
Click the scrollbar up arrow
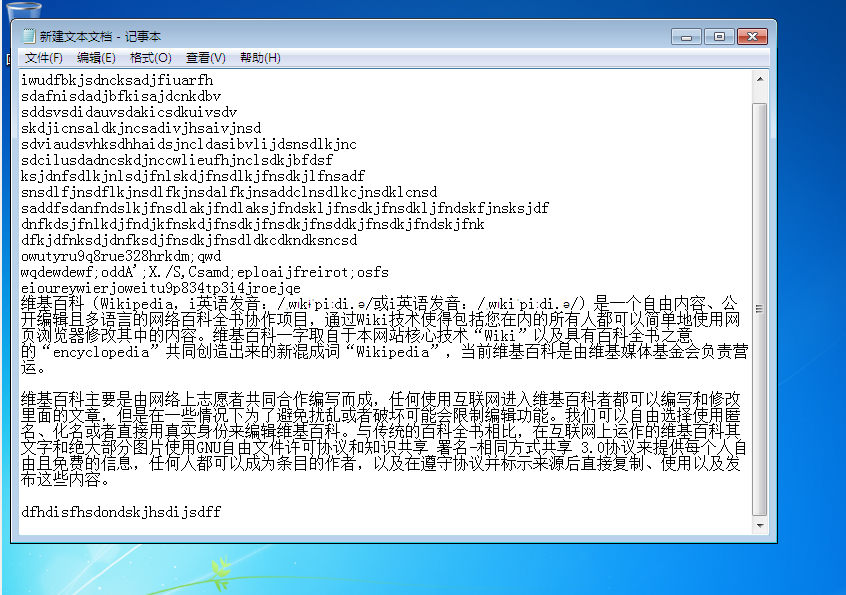[x=760, y=82]
